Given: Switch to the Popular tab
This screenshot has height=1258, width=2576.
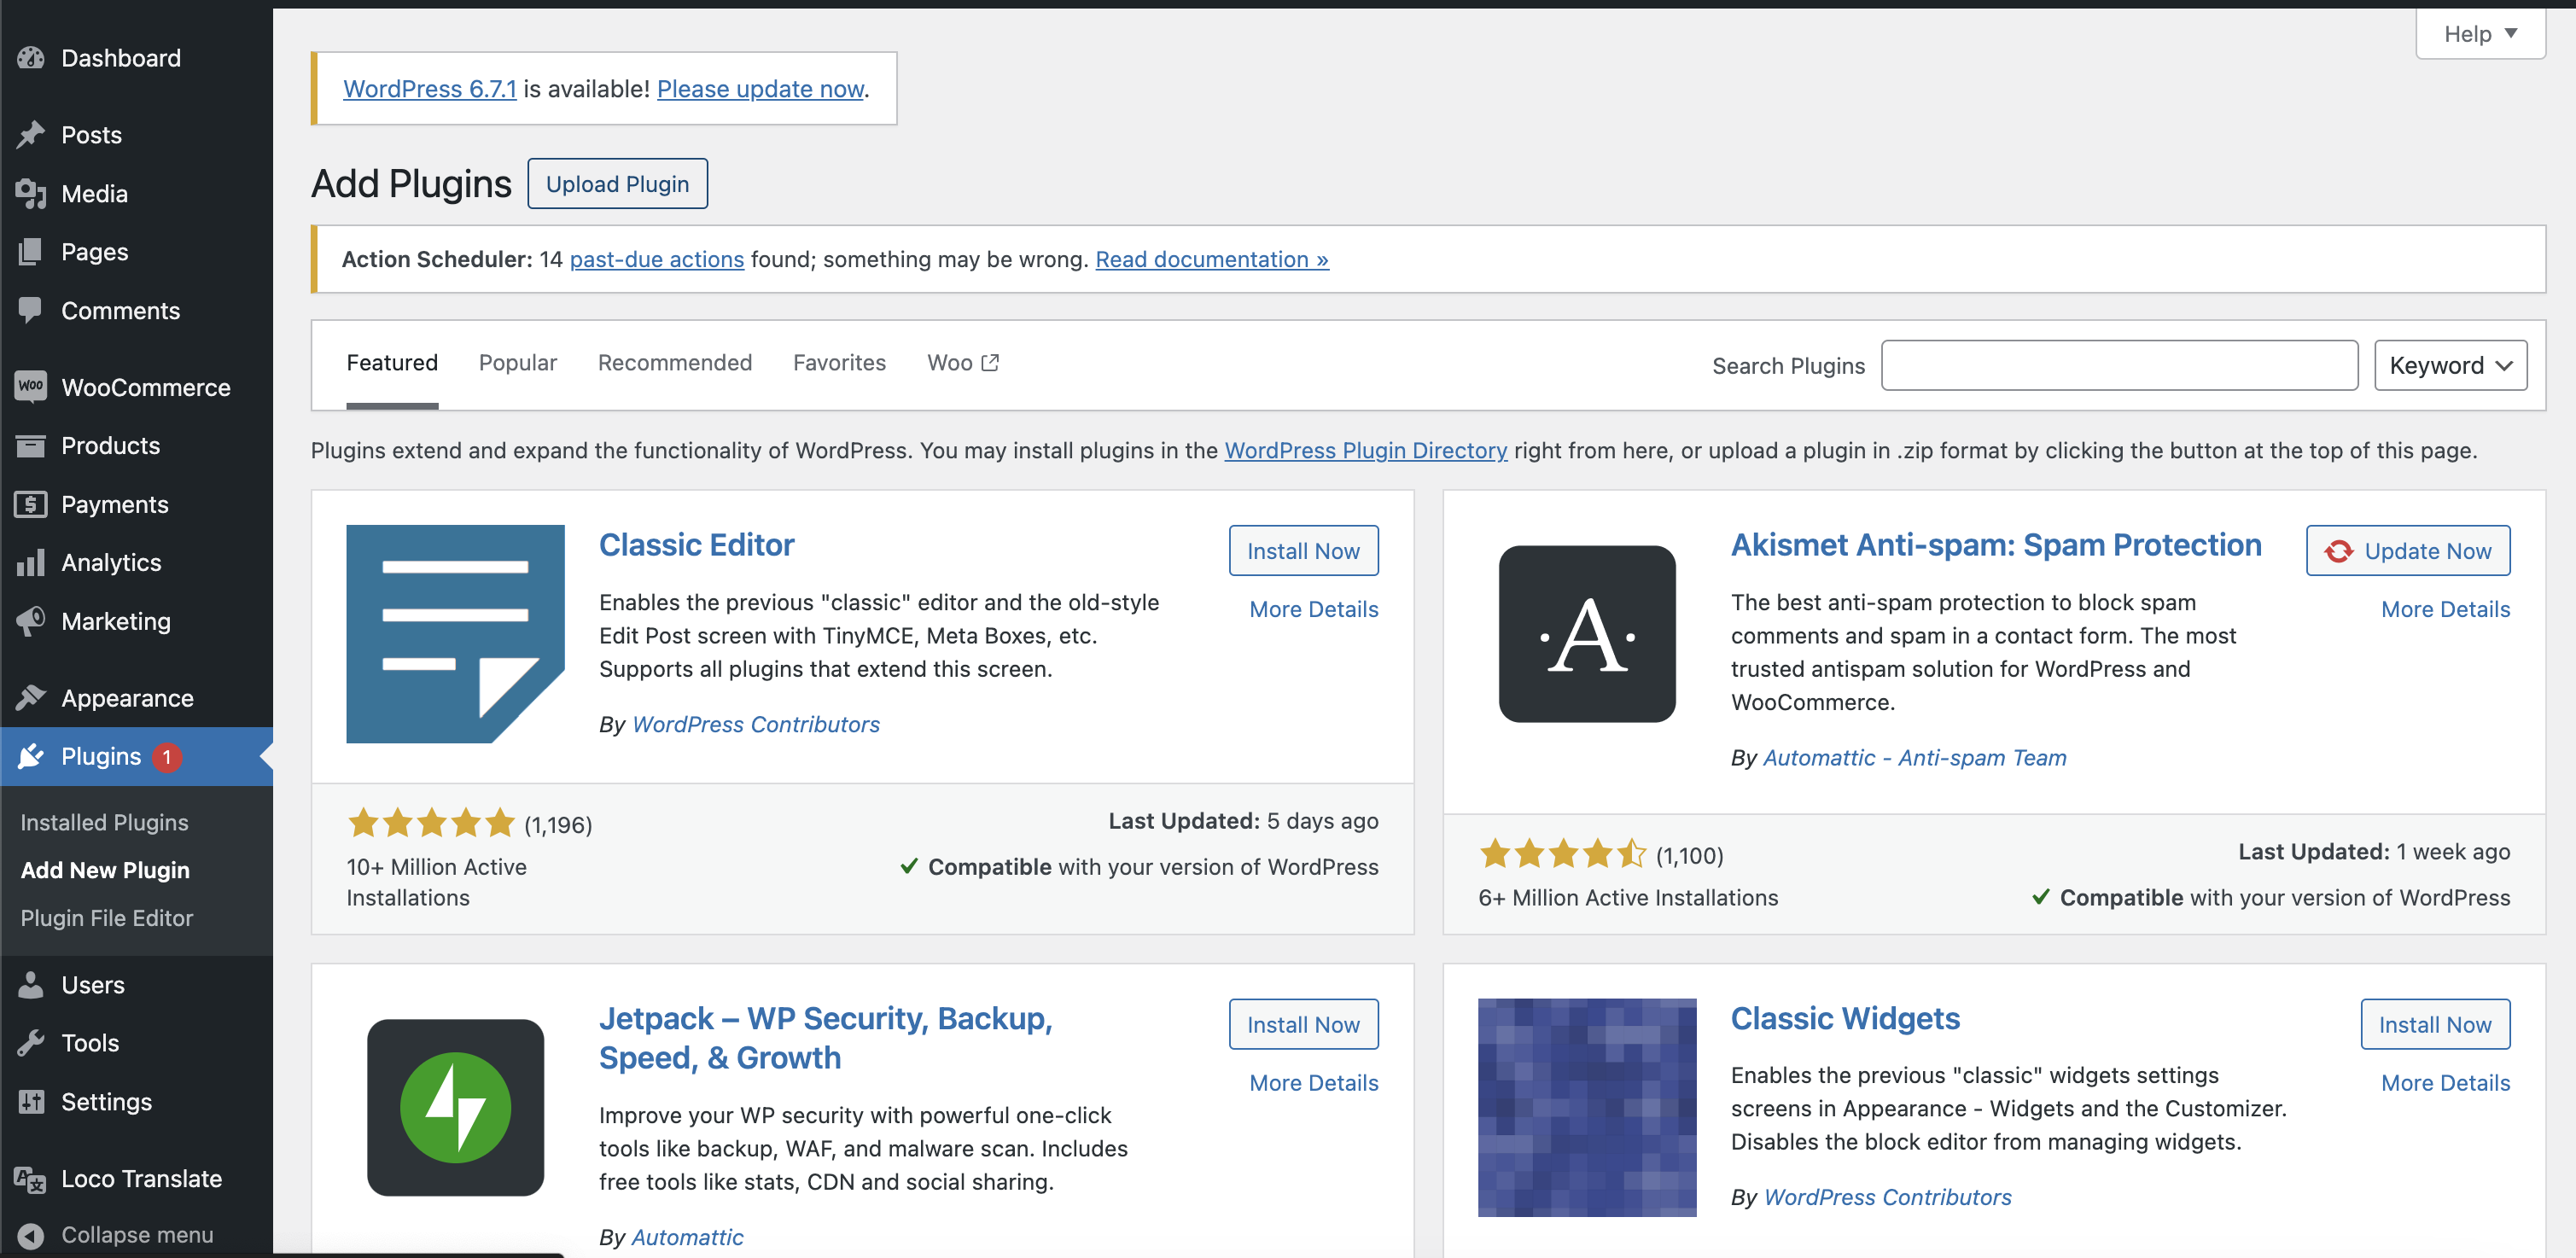Looking at the screenshot, I should coord(518,362).
